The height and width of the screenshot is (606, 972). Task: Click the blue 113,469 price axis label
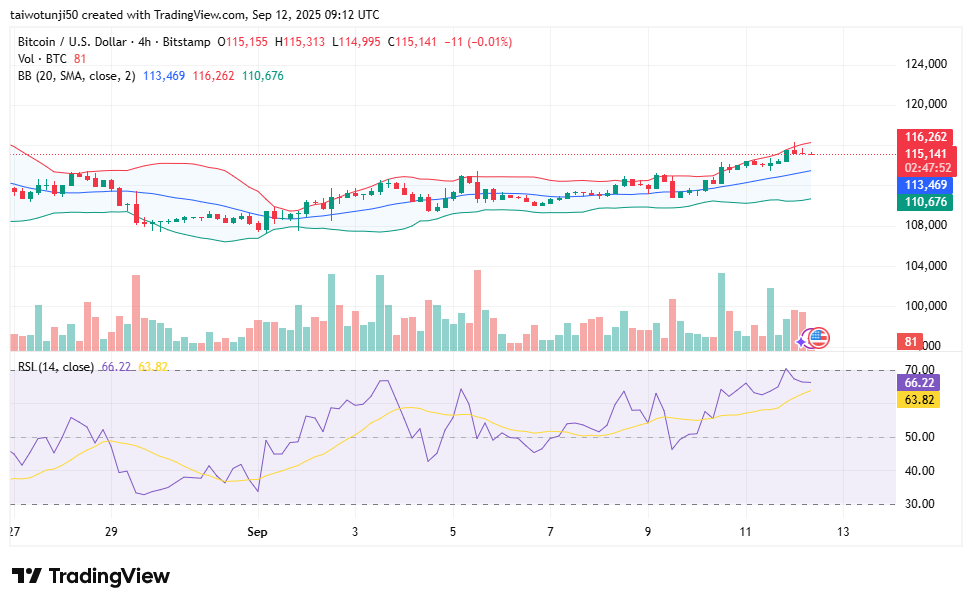pos(925,185)
